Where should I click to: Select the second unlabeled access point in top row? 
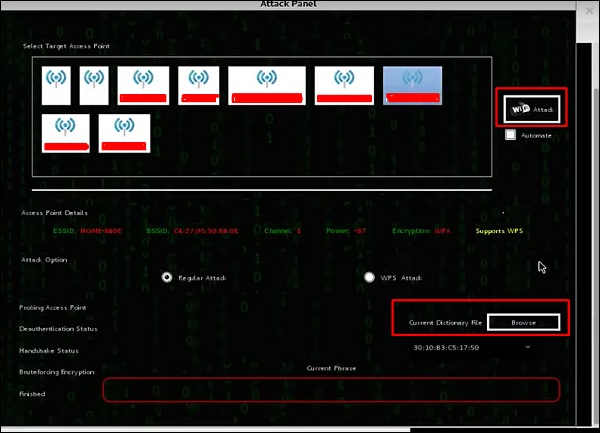click(x=94, y=86)
